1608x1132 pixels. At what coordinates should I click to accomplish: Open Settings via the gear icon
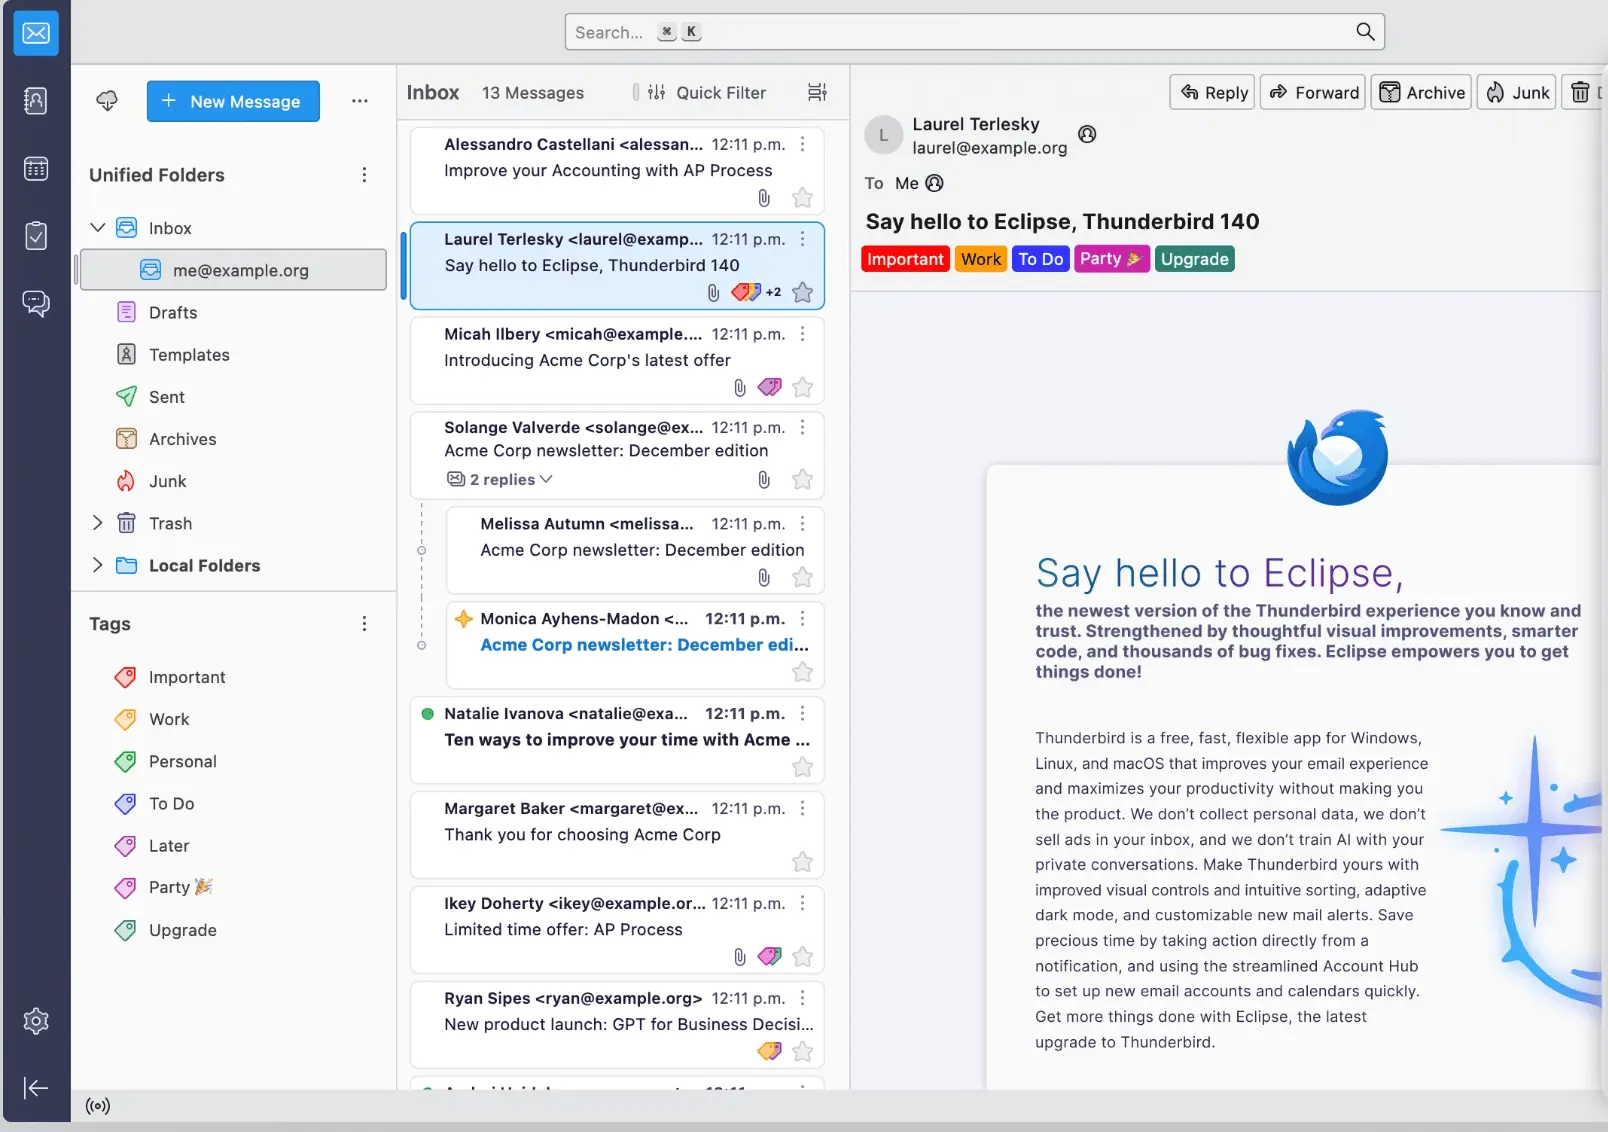coord(36,1021)
